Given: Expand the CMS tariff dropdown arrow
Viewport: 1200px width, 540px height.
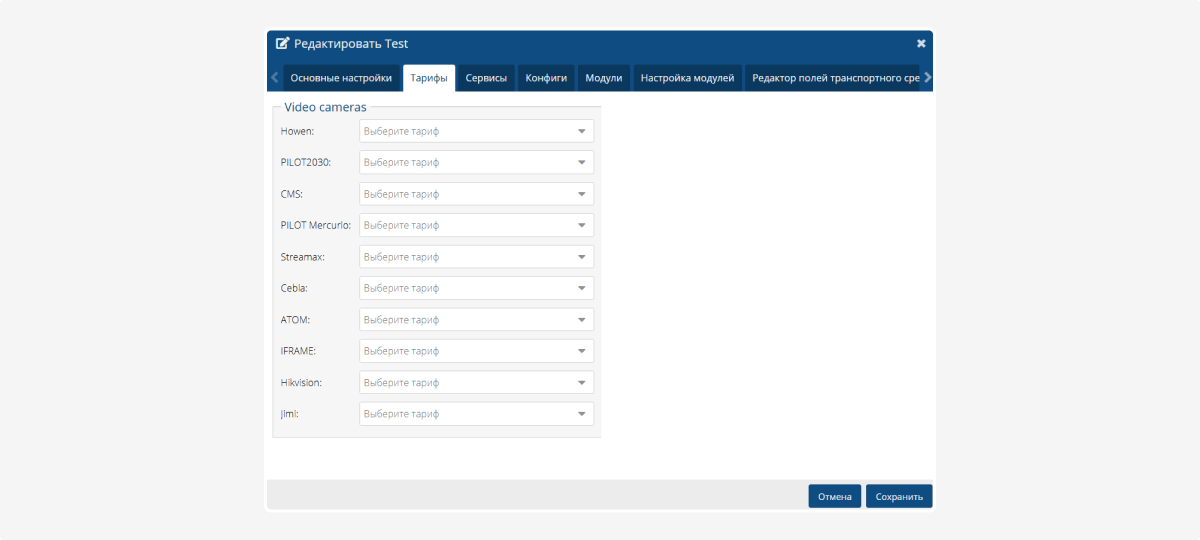Looking at the screenshot, I should pyautogui.click(x=582, y=194).
